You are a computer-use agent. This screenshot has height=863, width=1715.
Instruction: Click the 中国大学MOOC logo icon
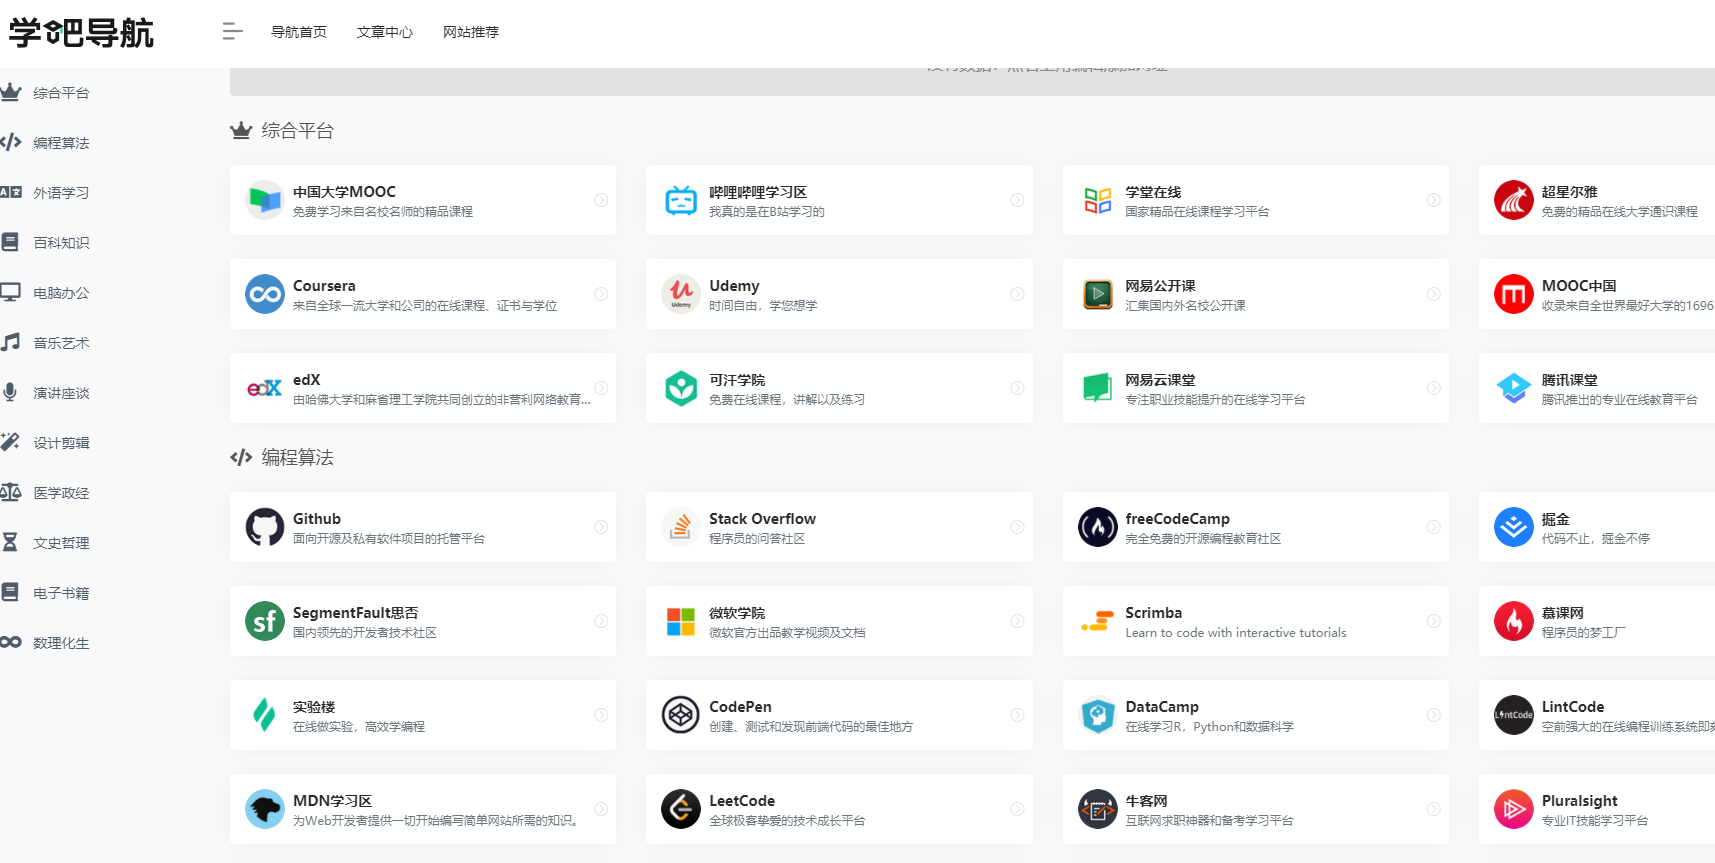(x=265, y=200)
